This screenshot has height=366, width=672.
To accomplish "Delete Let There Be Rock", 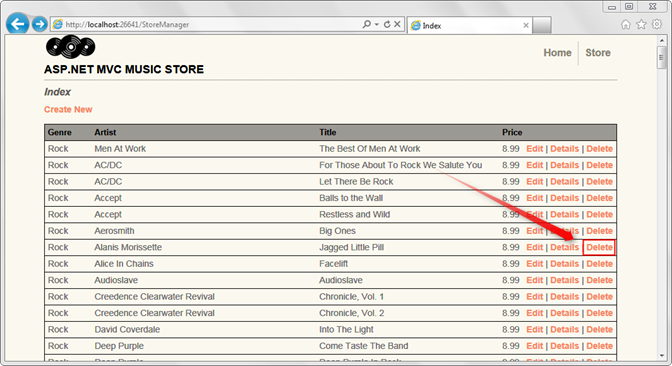I will coord(600,182).
